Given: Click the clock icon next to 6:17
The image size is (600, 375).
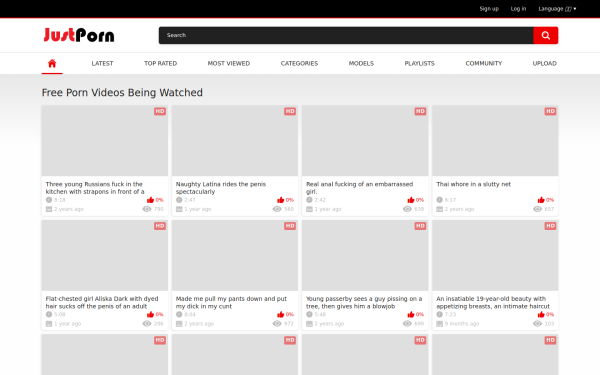Looking at the screenshot, I should tap(439, 200).
